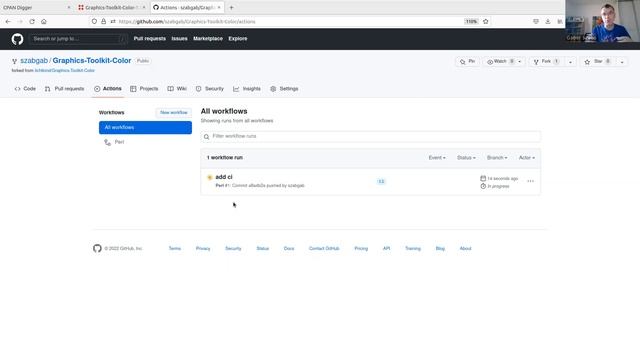Open the Security repository tab
This screenshot has height=360, width=640.
(210, 89)
